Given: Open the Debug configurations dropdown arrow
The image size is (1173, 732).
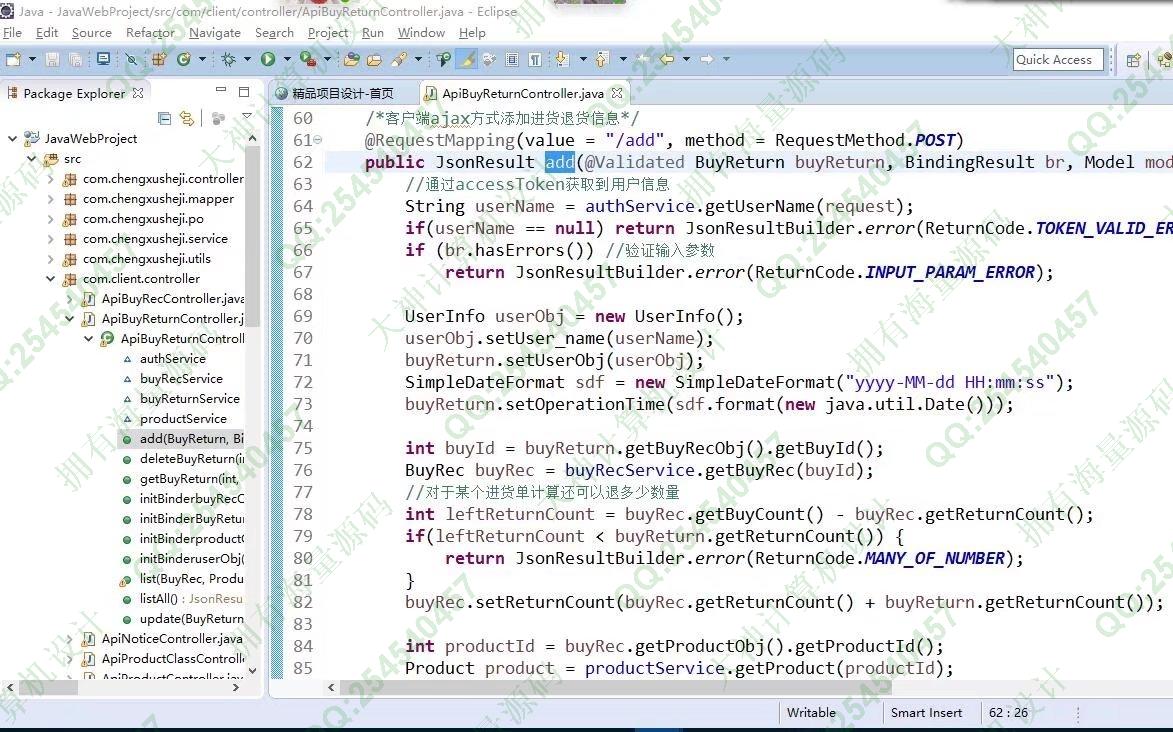Looking at the screenshot, I should pos(248,59).
